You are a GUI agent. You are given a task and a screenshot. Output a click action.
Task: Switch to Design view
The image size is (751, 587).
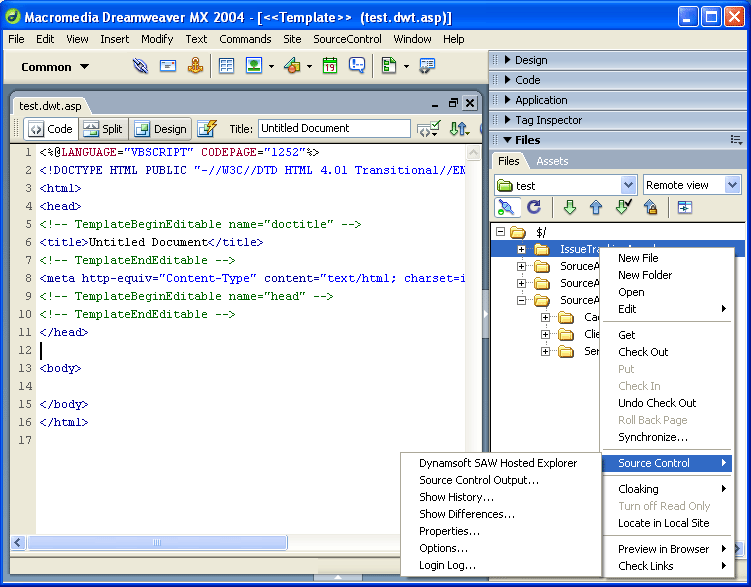click(160, 129)
